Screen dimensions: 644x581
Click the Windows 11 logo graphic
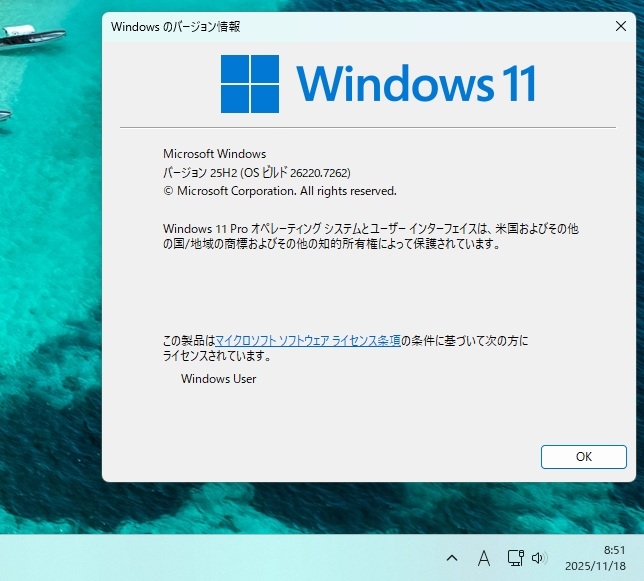378,84
